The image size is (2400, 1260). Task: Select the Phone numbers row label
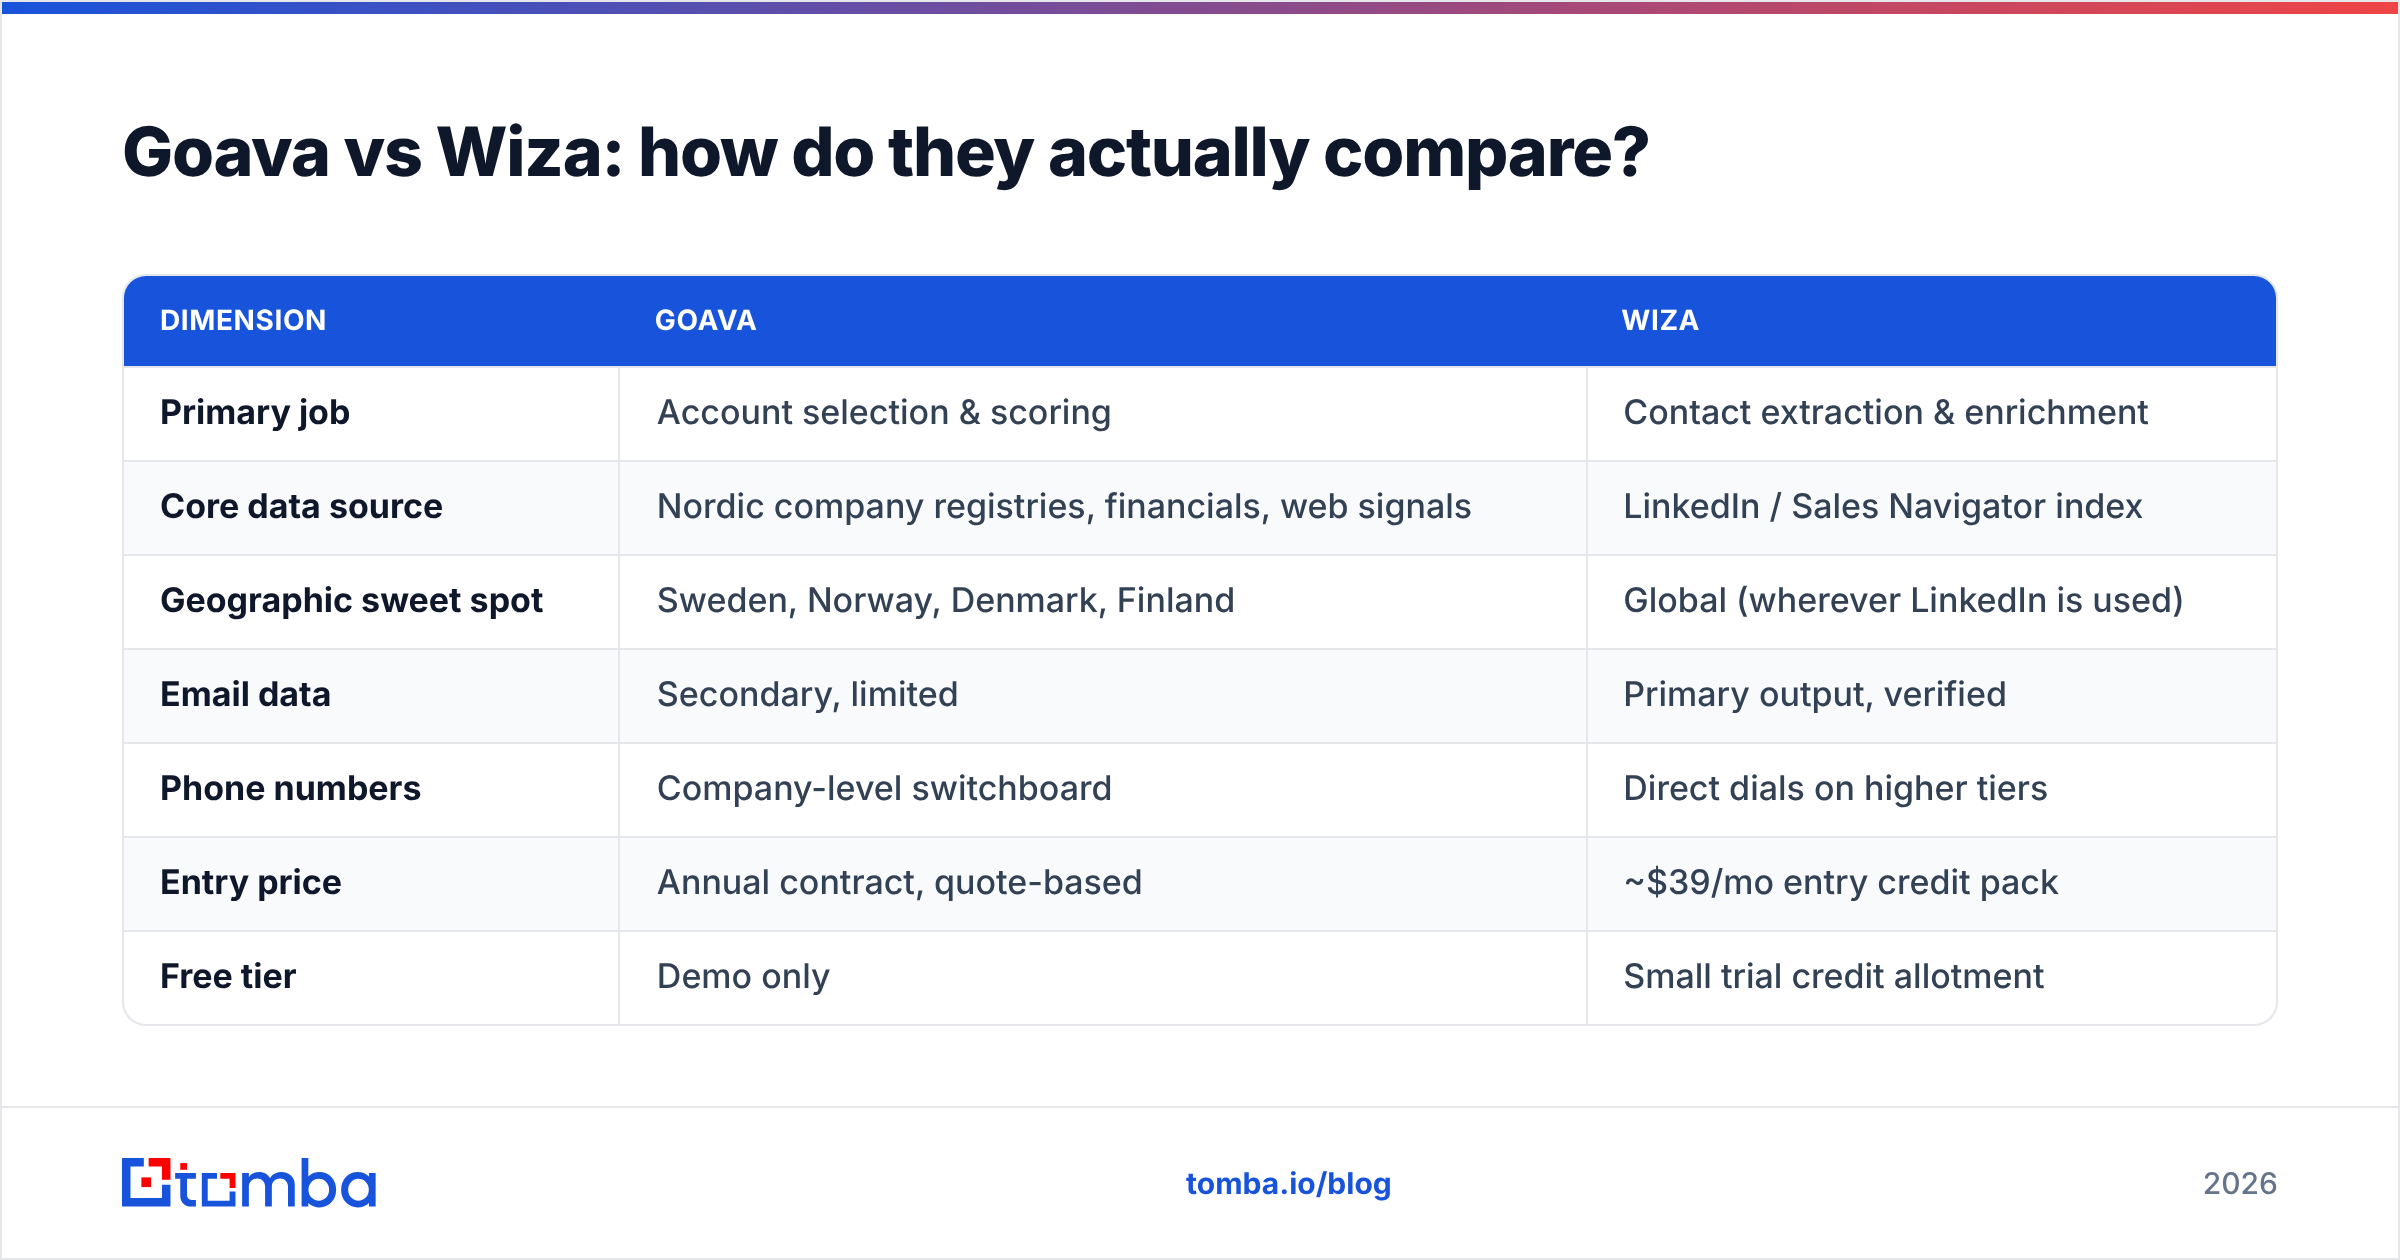click(290, 788)
